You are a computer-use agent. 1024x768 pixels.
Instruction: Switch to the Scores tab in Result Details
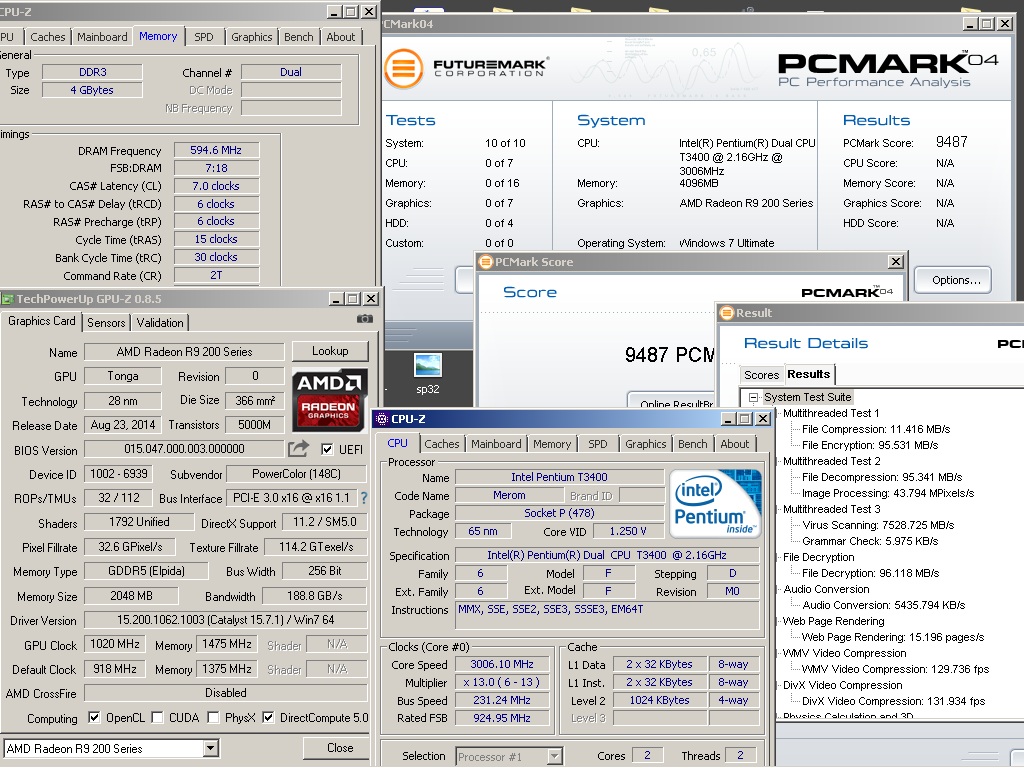(761, 375)
